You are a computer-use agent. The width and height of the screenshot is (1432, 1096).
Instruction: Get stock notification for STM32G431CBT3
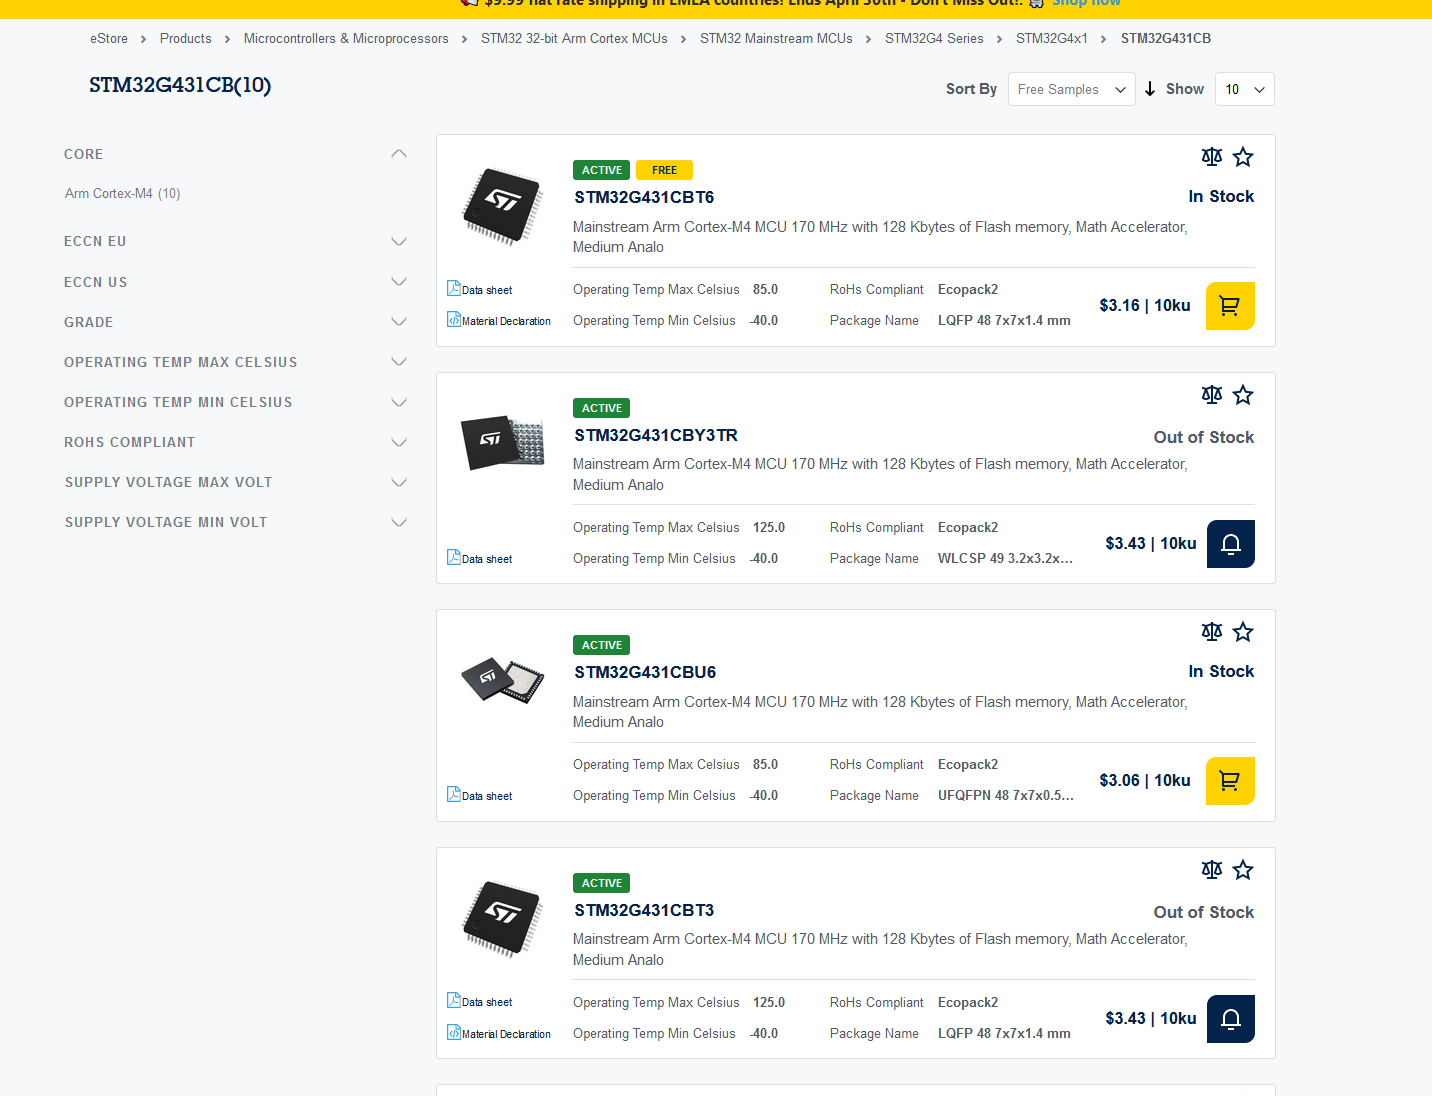point(1231,1019)
